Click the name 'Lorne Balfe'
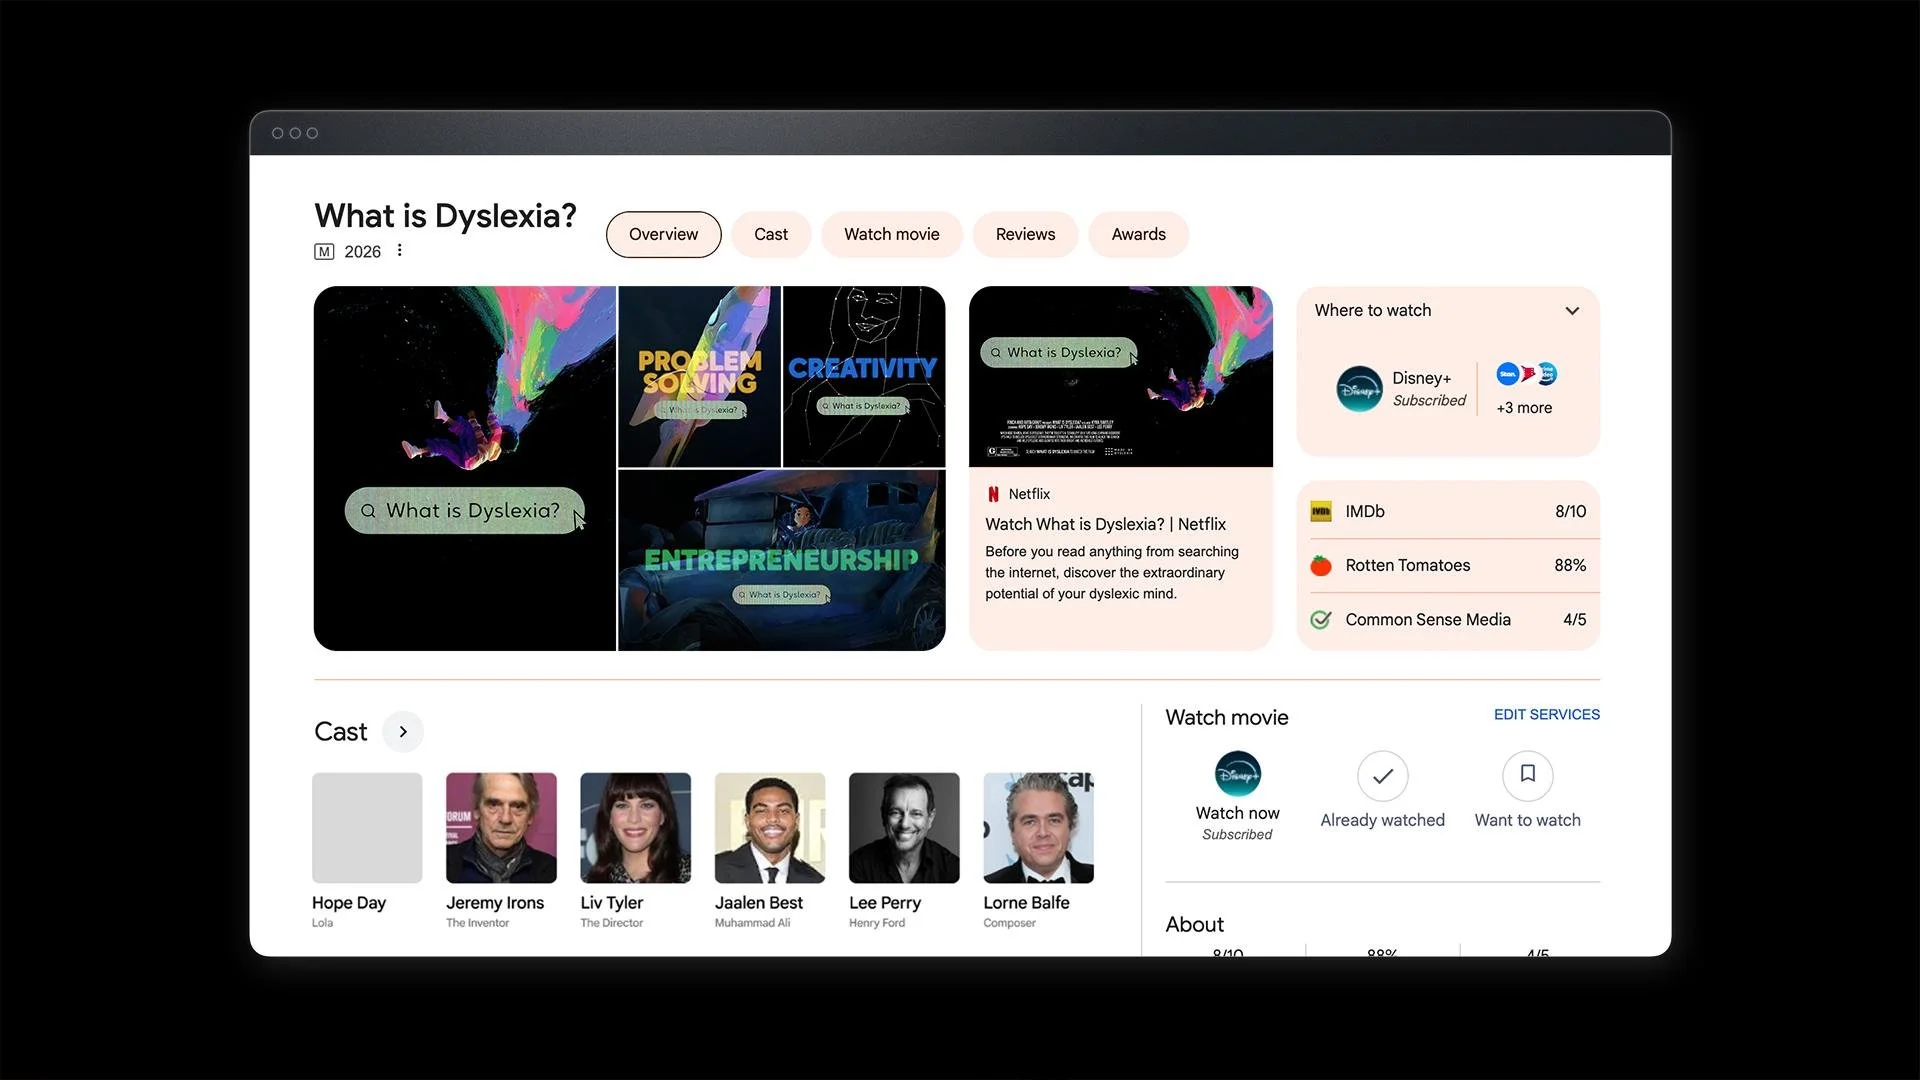 tap(1026, 903)
